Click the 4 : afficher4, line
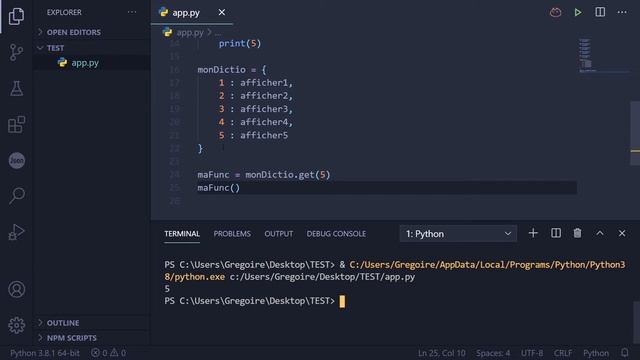This screenshot has width=640, height=360. click(256, 122)
